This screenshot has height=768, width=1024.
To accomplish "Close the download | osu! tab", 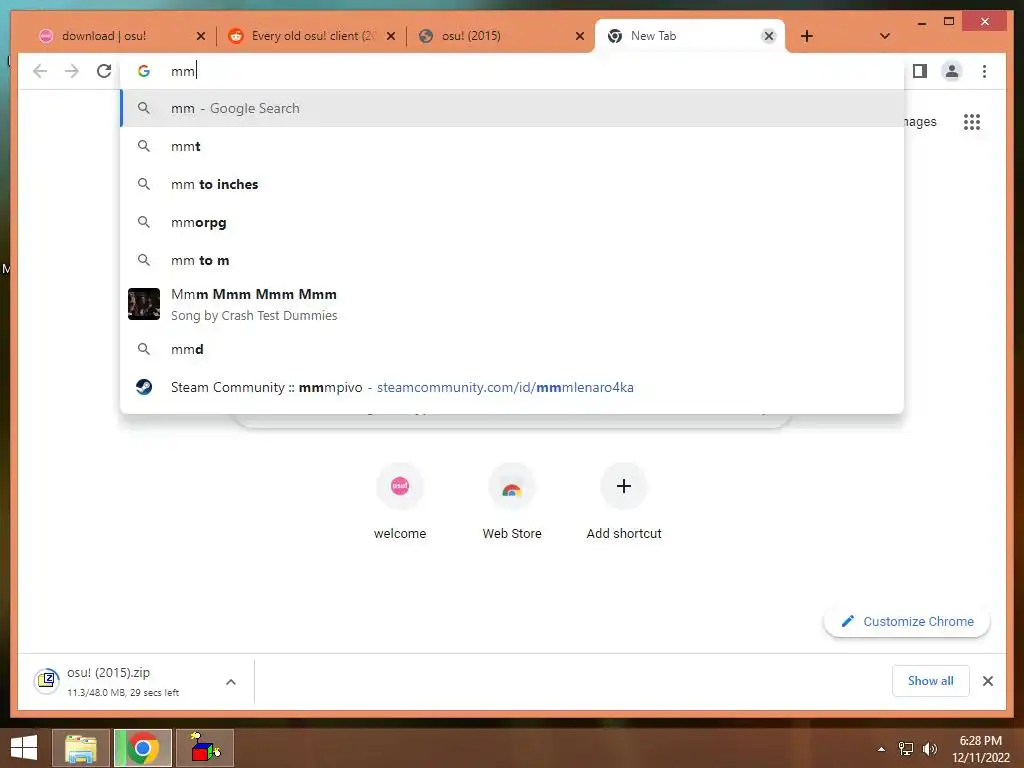I will (200, 36).
